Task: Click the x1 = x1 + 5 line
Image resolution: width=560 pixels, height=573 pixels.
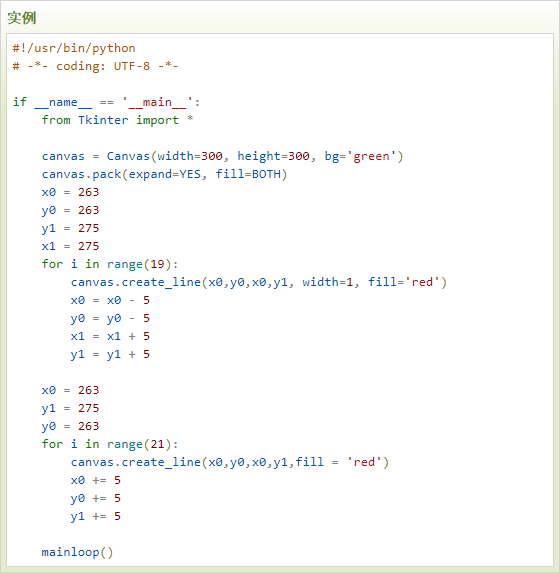Action: tap(110, 336)
